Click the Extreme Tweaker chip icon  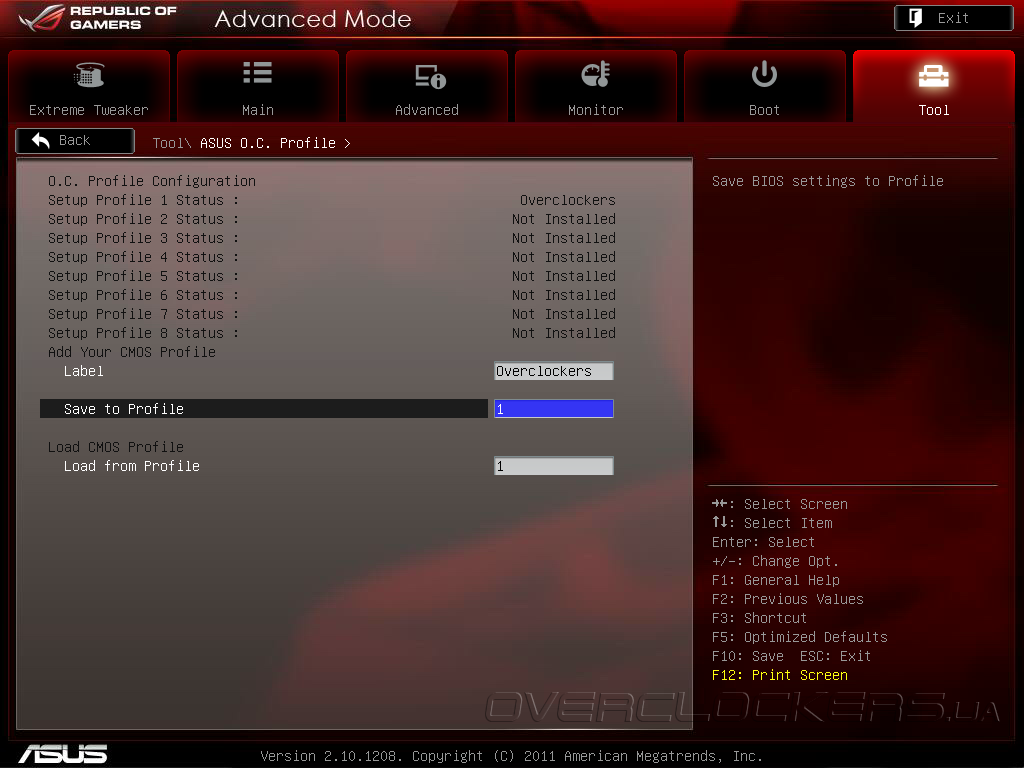click(x=89, y=74)
